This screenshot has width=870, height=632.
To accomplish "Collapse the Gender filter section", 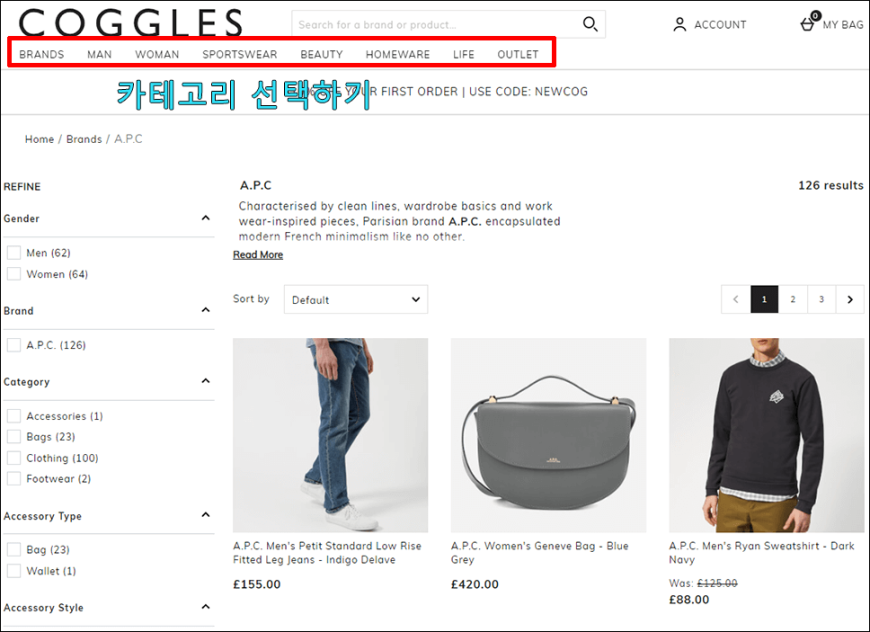I will pos(205,218).
